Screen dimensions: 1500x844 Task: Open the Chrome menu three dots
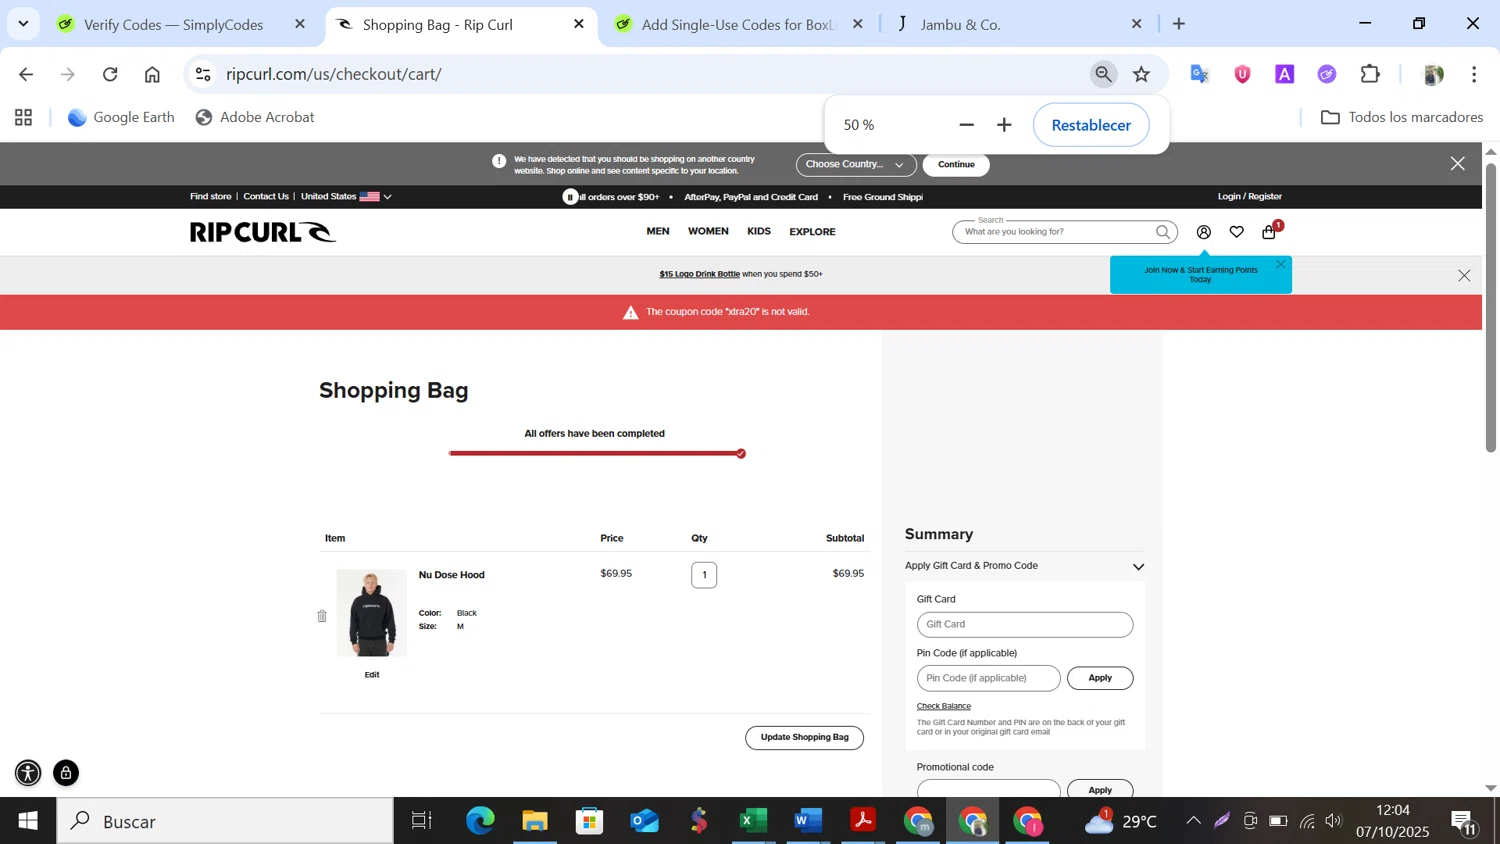point(1474,74)
